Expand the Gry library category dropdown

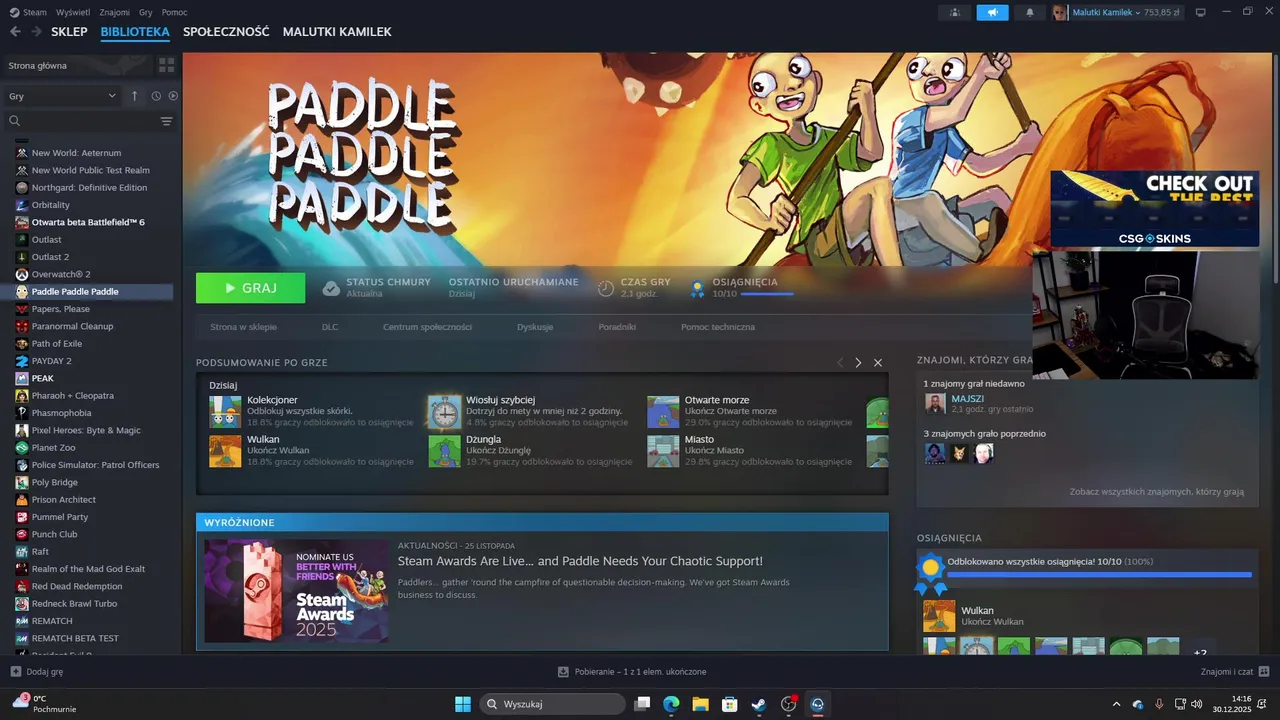(62, 96)
